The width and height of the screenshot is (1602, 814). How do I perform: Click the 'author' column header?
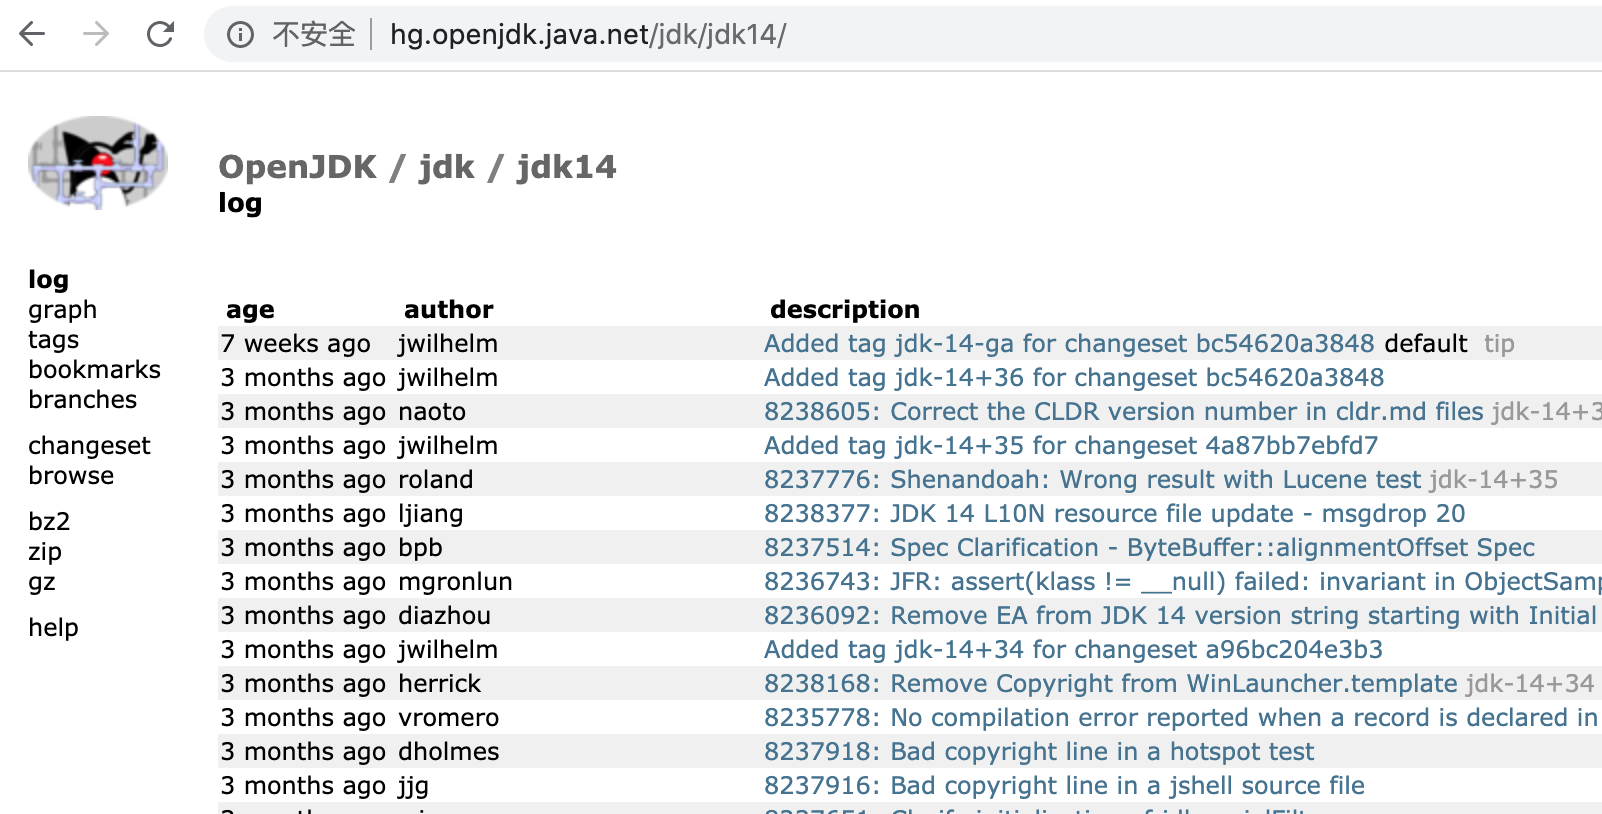pyautogui.click(x=449, y=310)
